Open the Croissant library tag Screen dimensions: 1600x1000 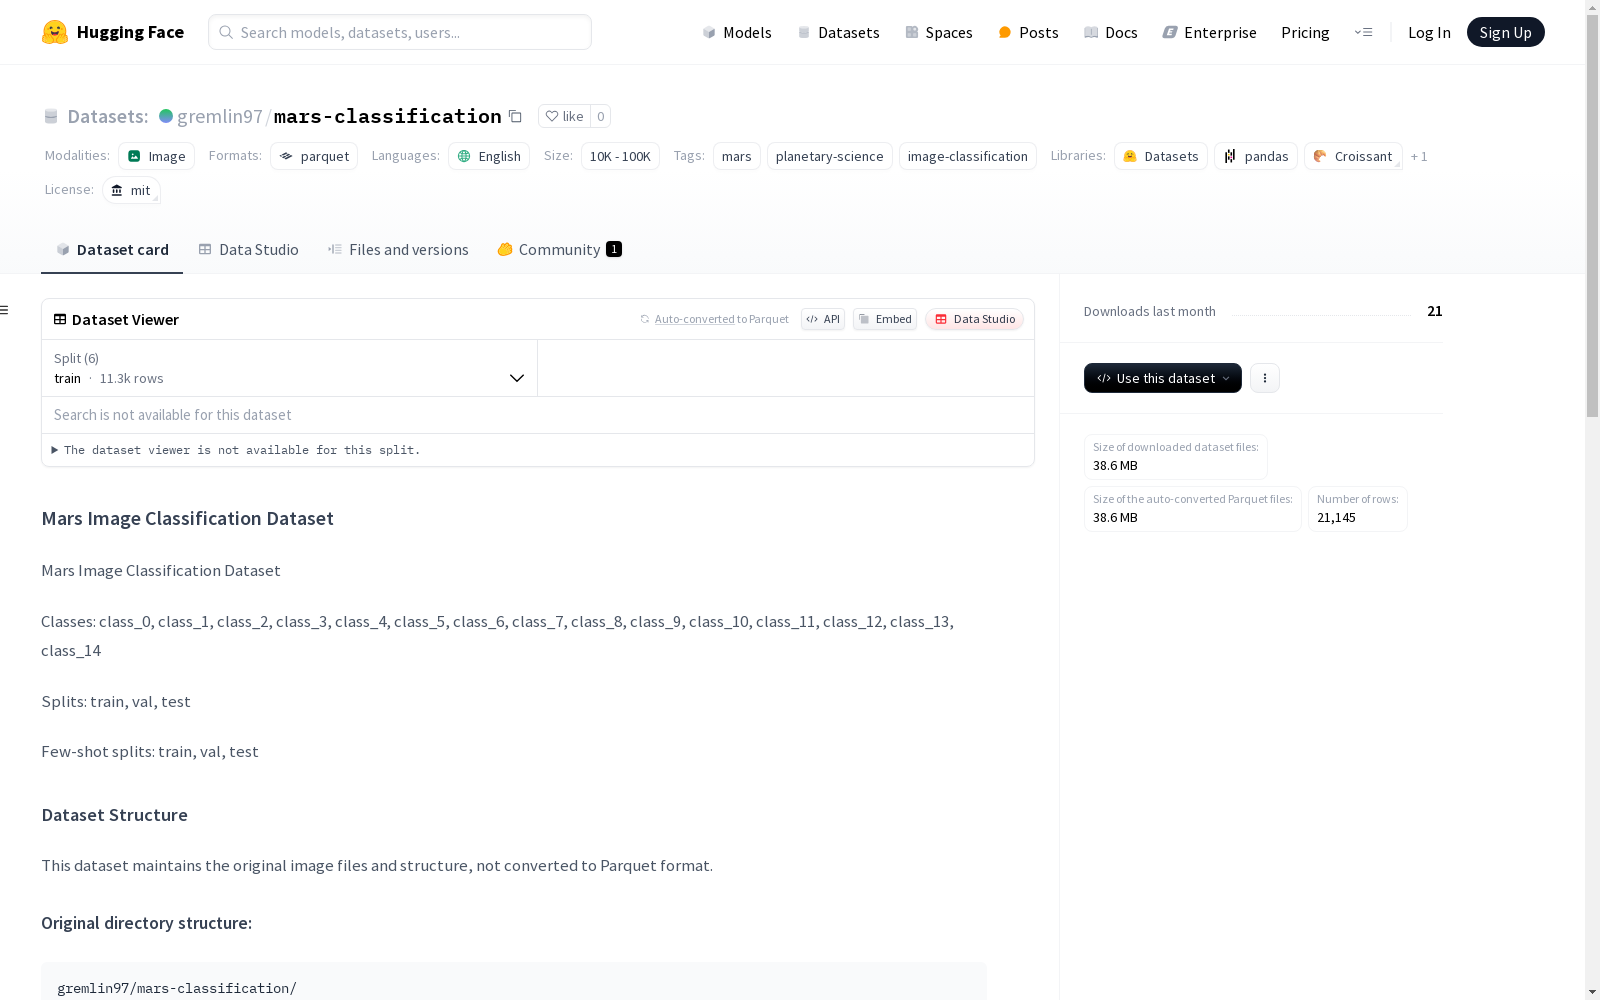click(1353, 156)
